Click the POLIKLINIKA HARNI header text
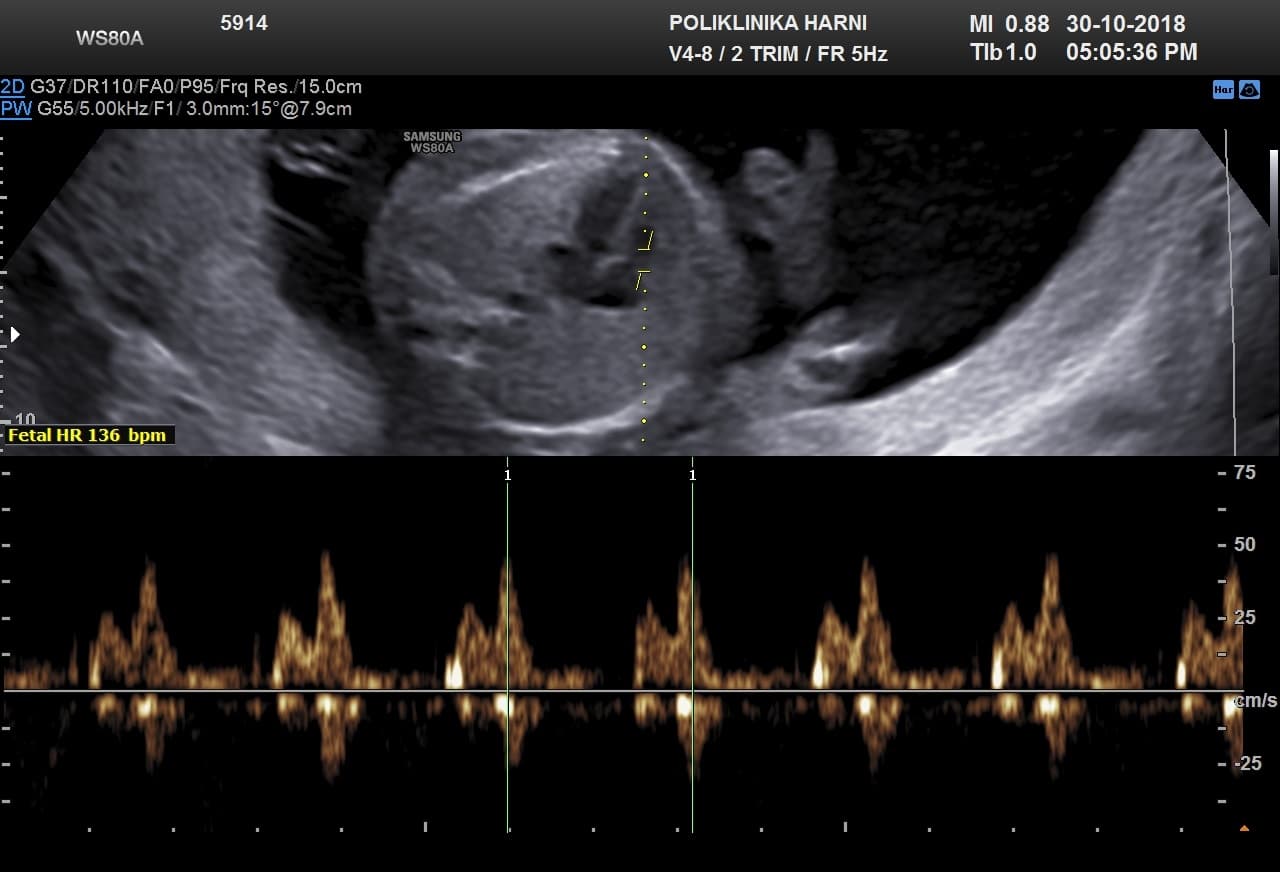The width and height of the screenshot is (1280, 872). tap(767, 23)
